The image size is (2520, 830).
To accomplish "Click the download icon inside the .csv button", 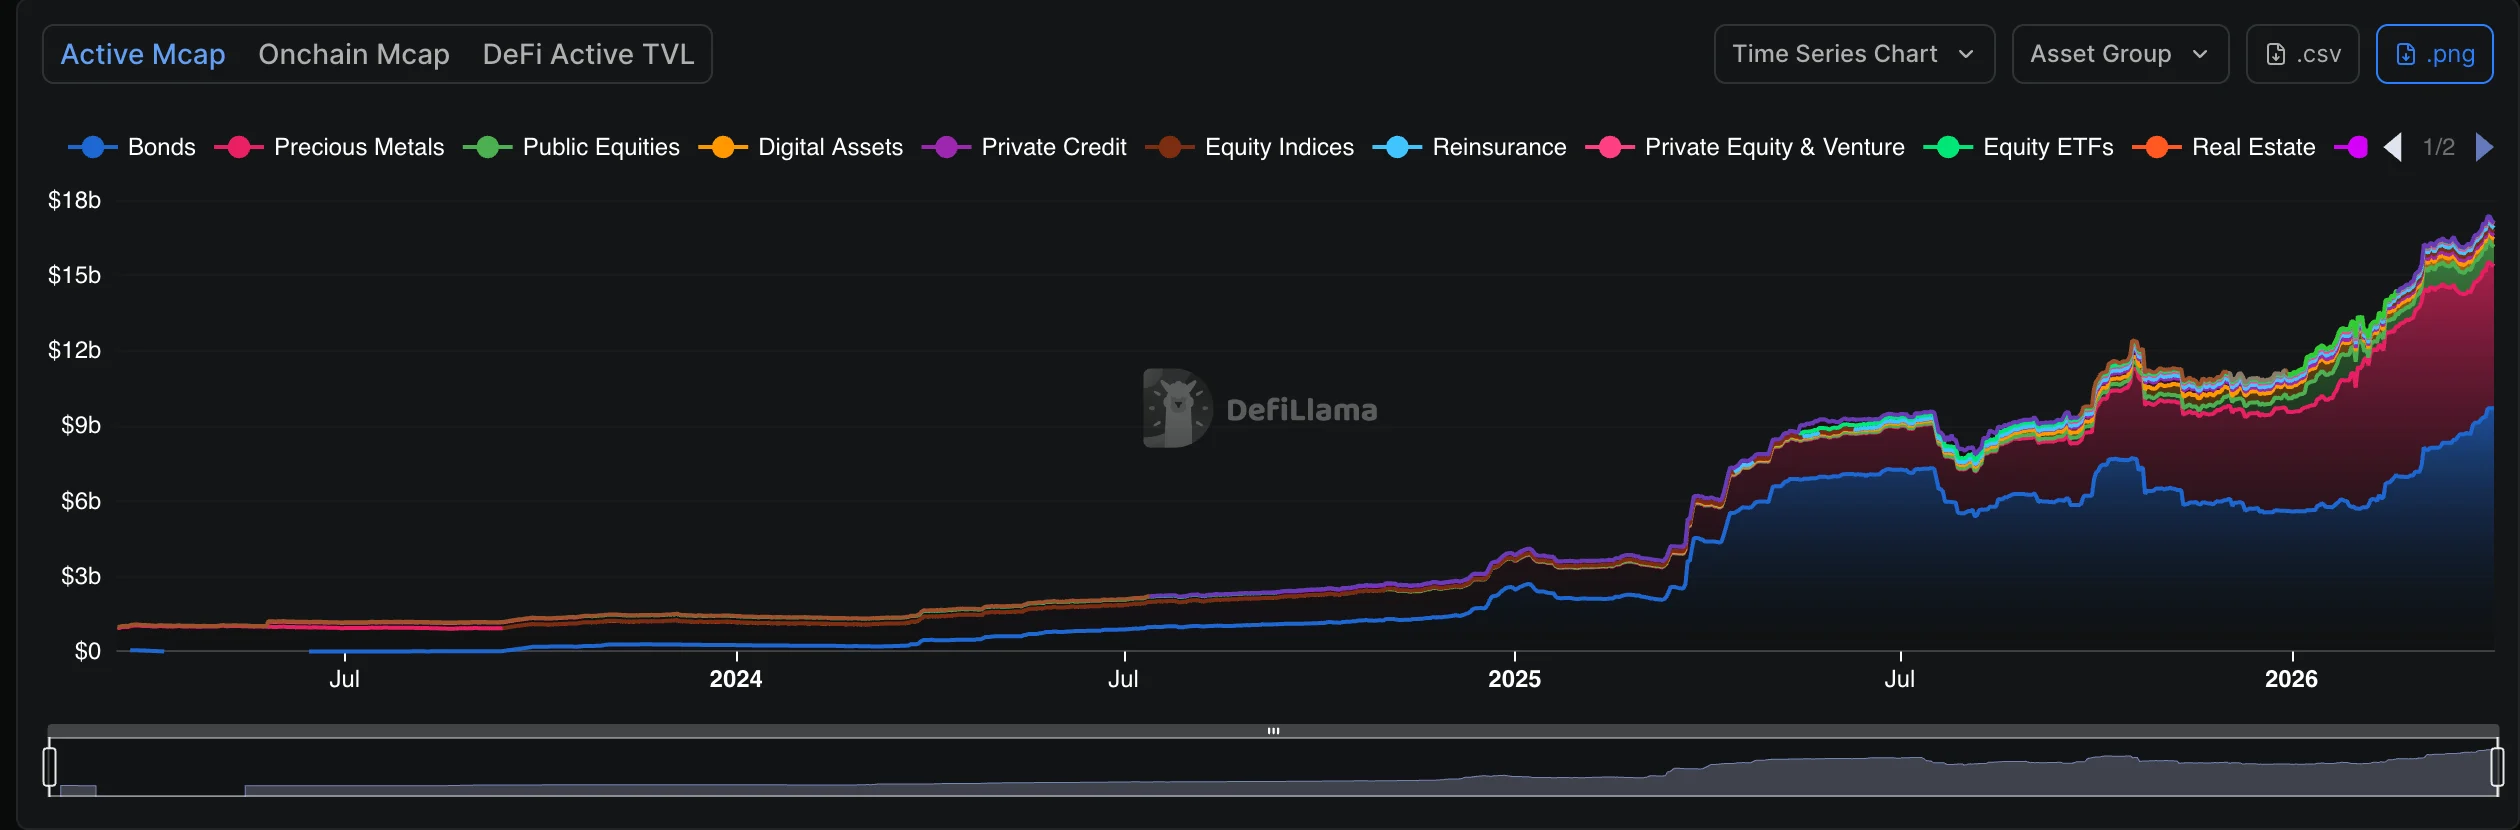I will (2278, 54).
